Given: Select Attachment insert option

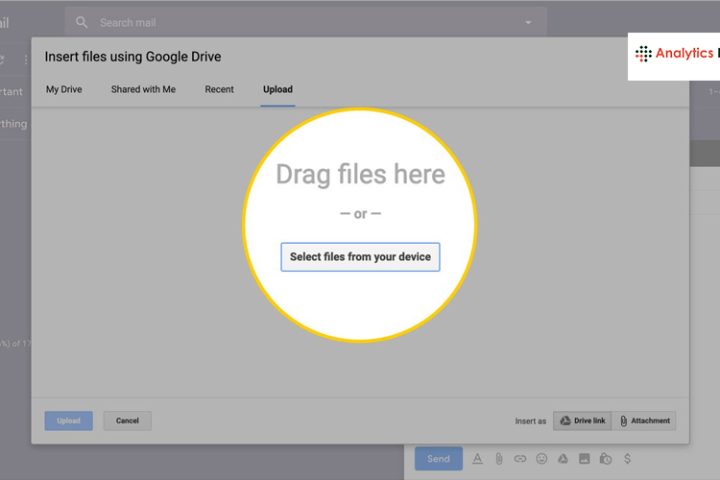Looking at the screenshot, I should [645, 421].
